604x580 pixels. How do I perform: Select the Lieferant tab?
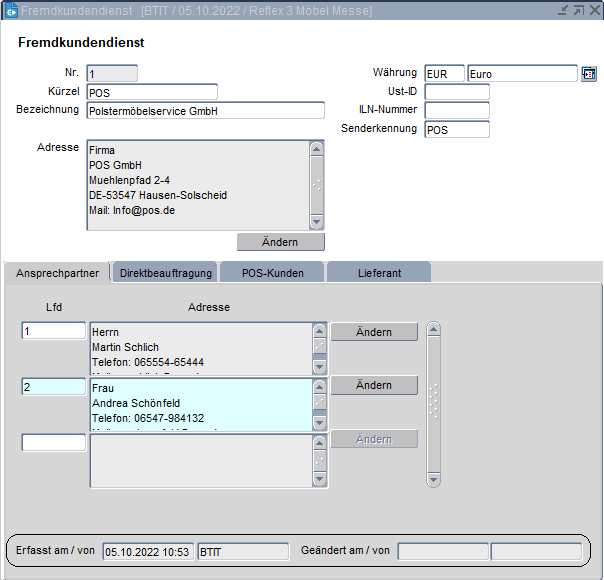coord(379,272)
